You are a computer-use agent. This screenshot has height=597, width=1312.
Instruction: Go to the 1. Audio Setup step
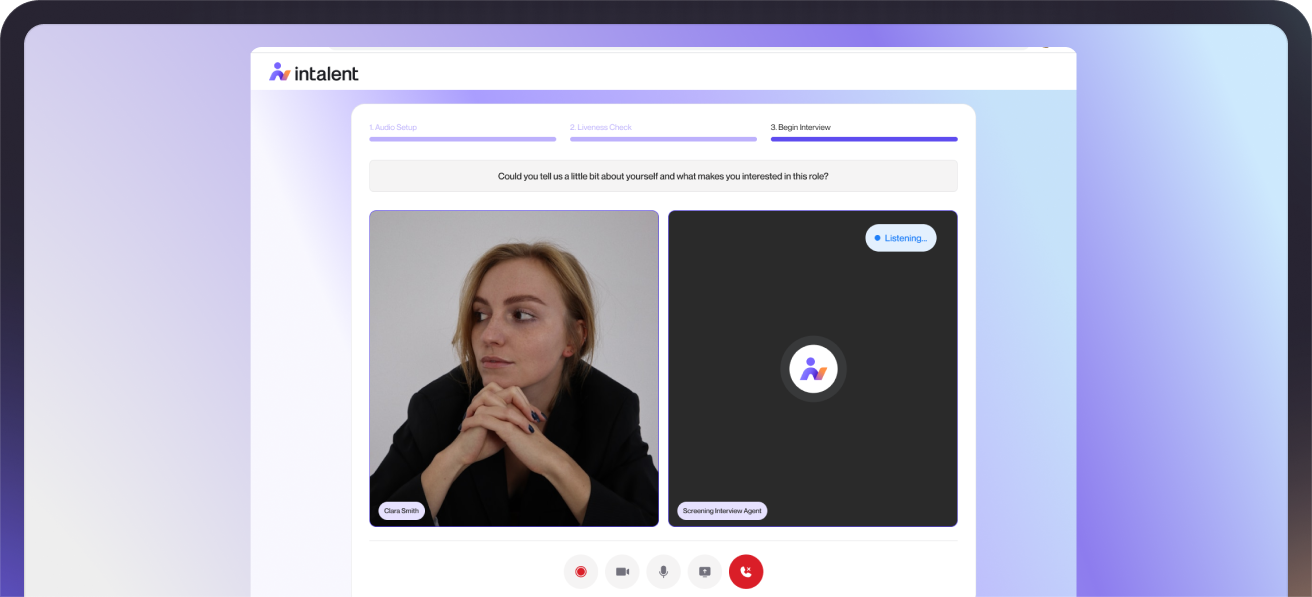393,127
